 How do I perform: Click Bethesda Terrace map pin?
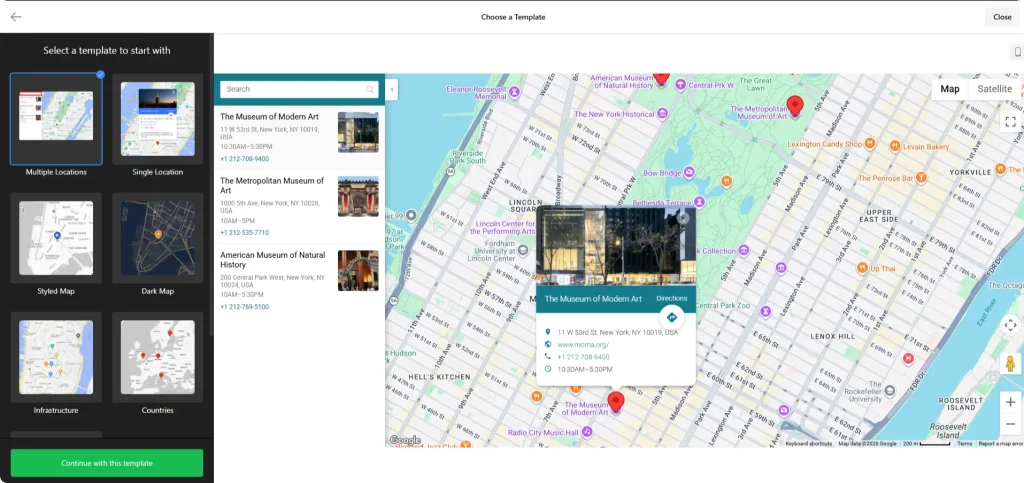(699, 202)
